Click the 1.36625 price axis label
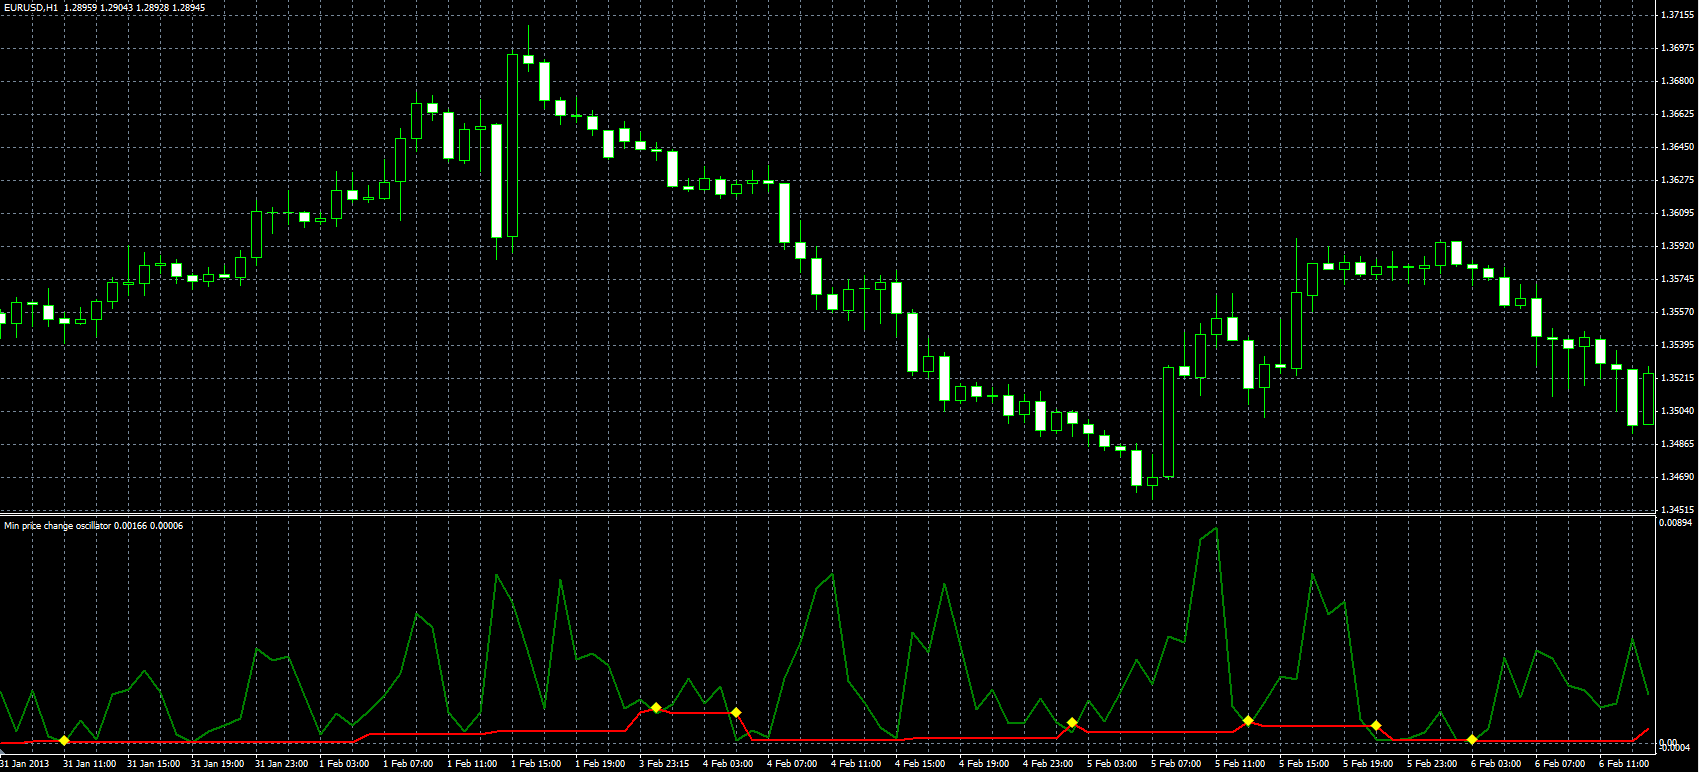 [1676, 114]
